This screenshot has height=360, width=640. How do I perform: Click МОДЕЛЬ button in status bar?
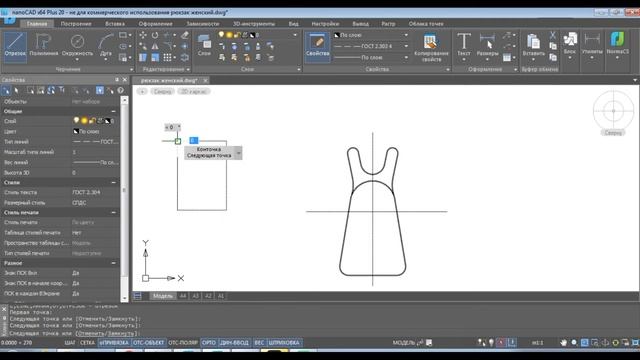404,342
